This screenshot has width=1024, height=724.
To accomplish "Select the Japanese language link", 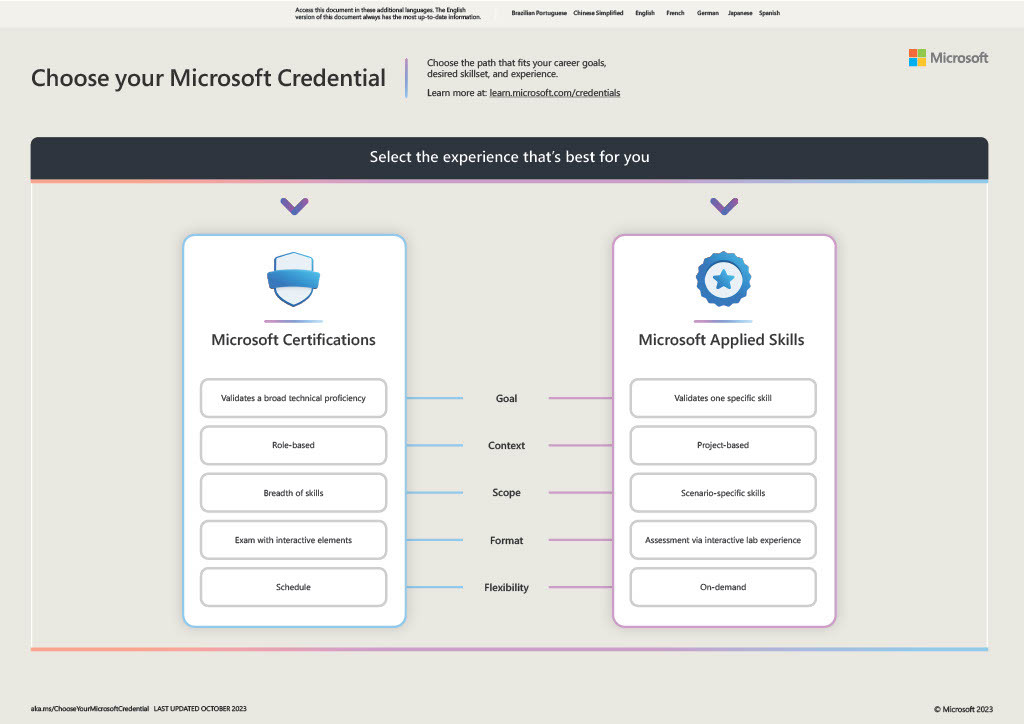I will 740,14.
